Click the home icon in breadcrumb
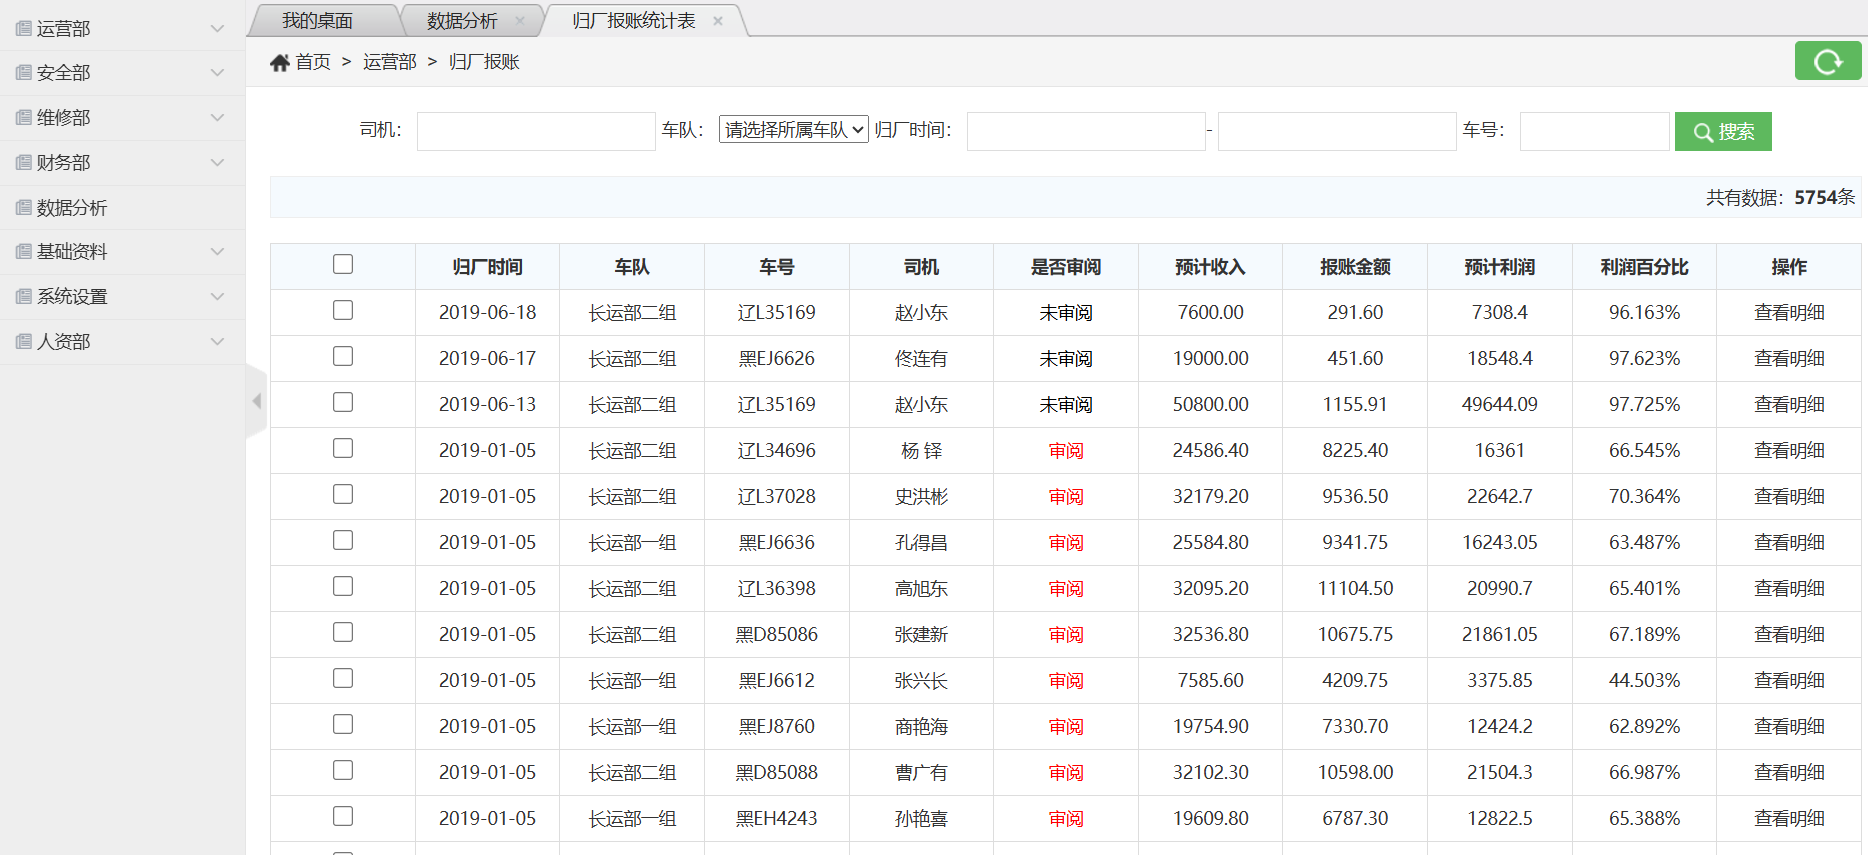This screenshot has width=1868, height=855. (x=279, y=63)
